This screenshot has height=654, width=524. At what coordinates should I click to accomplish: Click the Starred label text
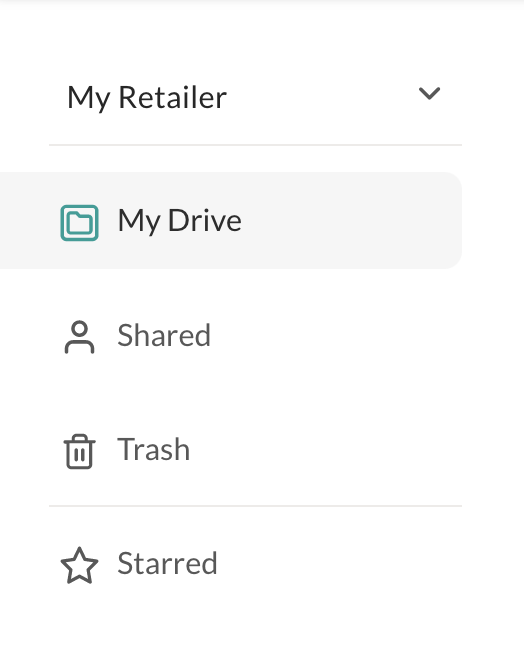(167, 563)
